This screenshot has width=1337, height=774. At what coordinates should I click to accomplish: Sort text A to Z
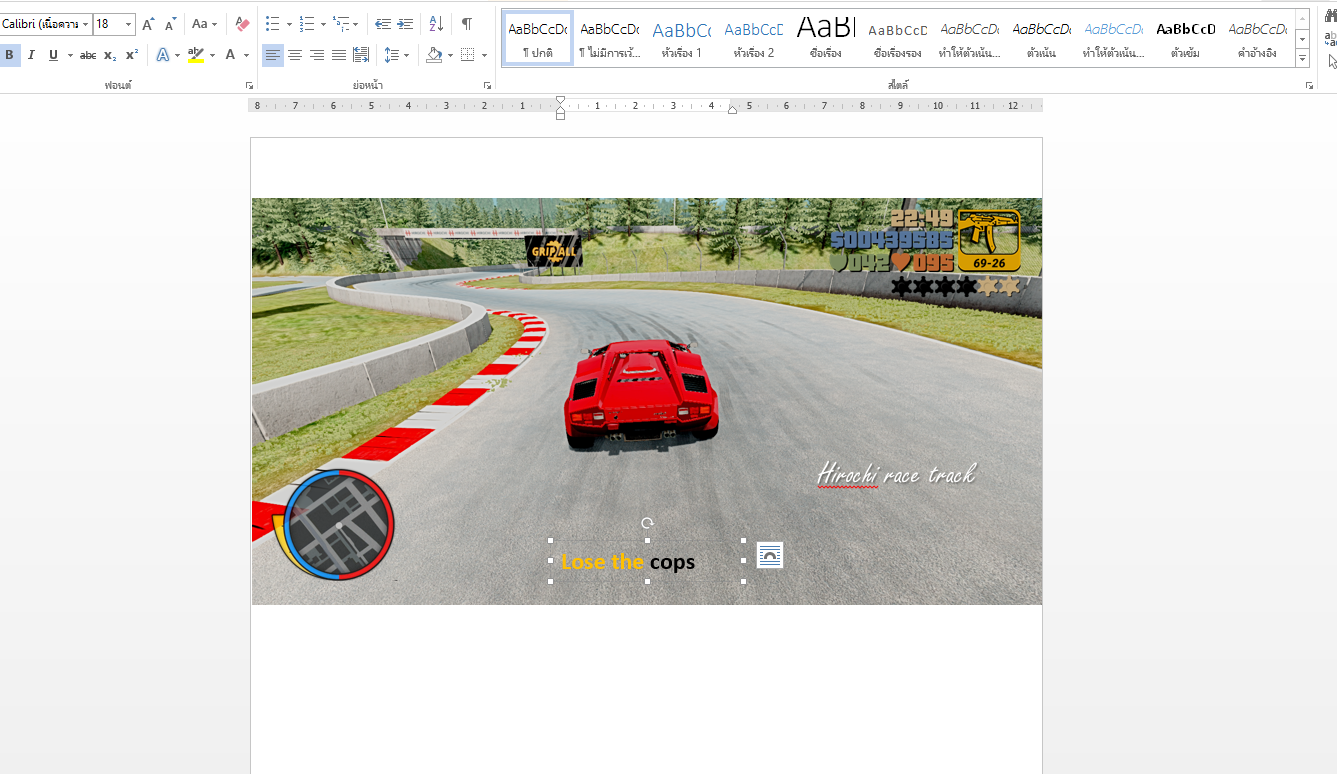coord(436,24)
